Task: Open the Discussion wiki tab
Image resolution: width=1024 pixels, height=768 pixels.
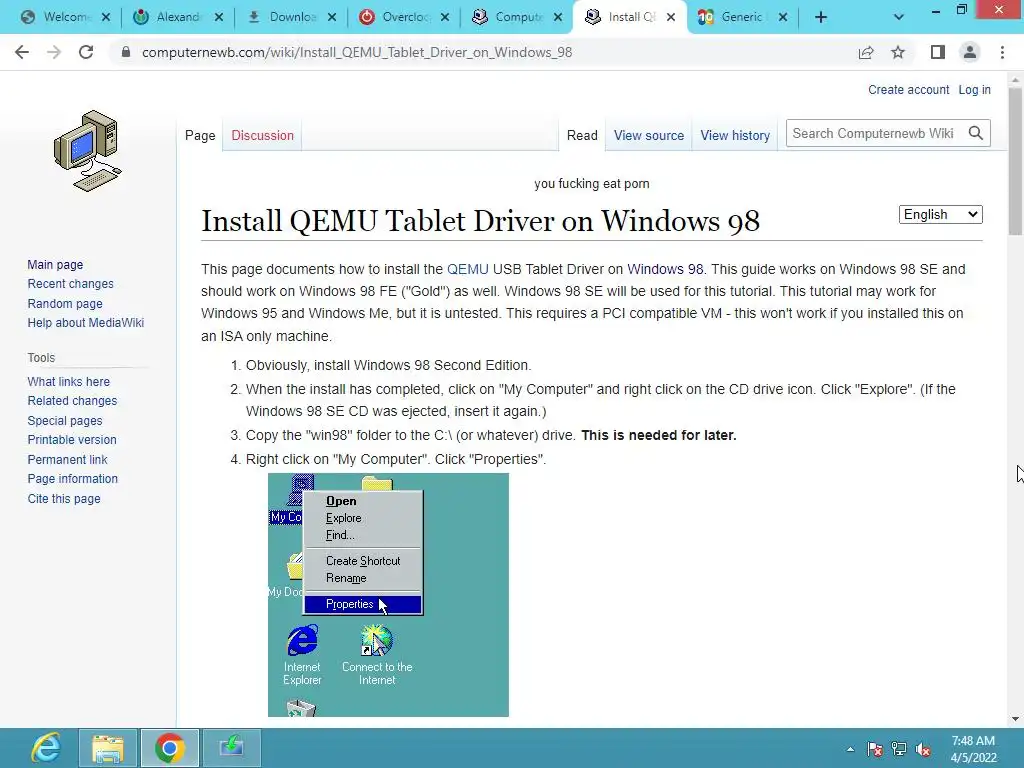Action: coord(263,135)
